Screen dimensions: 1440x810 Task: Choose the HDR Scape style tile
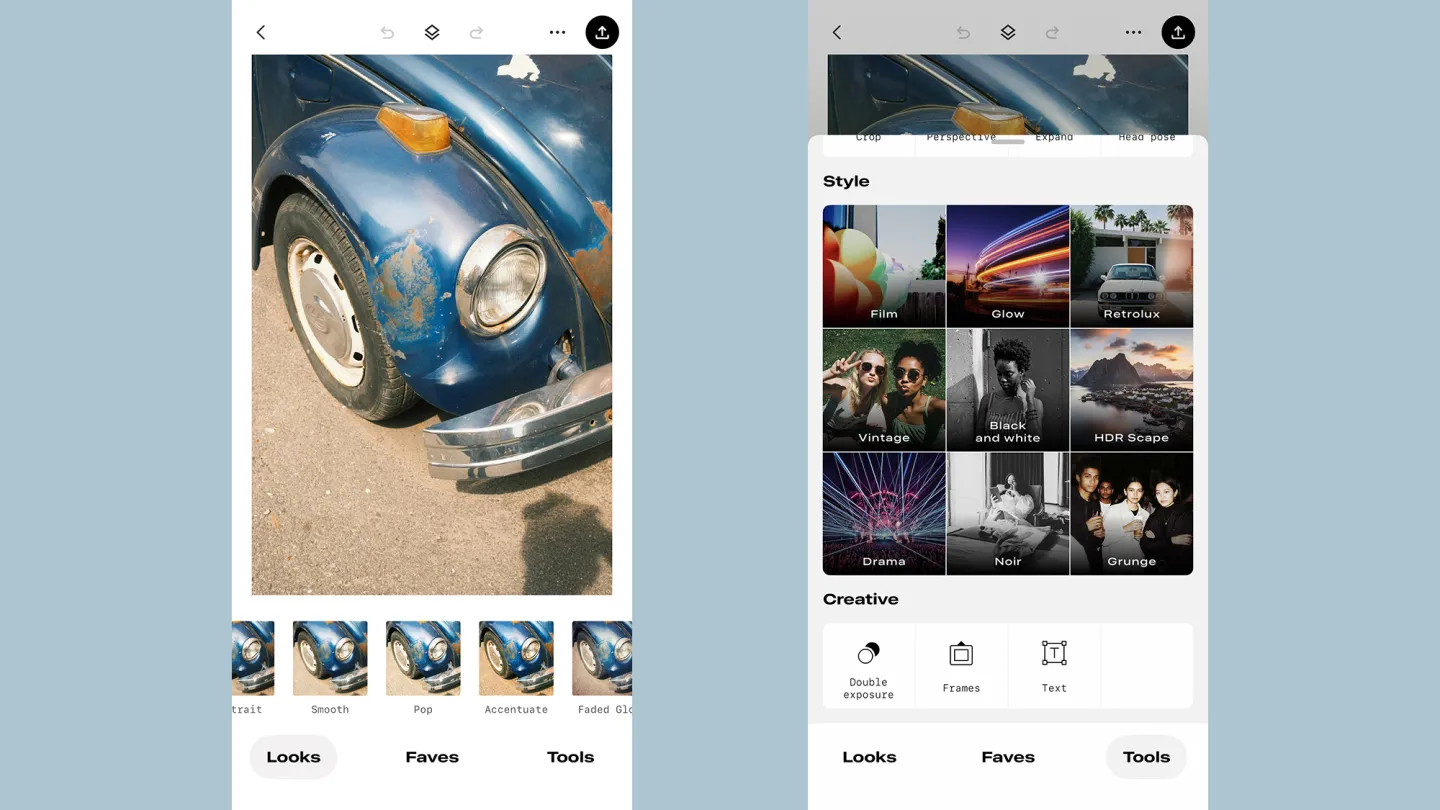tap(1131, 390)
